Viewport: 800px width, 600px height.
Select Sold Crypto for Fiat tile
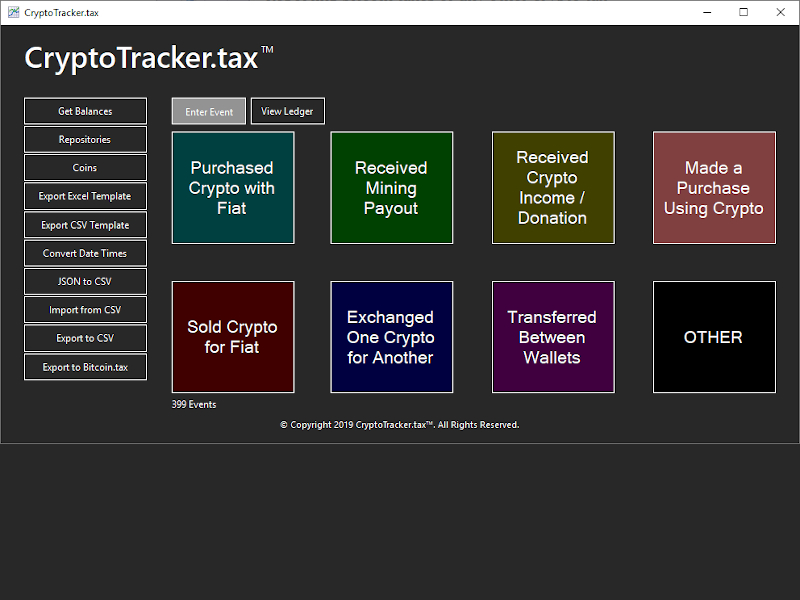[233, 337]
